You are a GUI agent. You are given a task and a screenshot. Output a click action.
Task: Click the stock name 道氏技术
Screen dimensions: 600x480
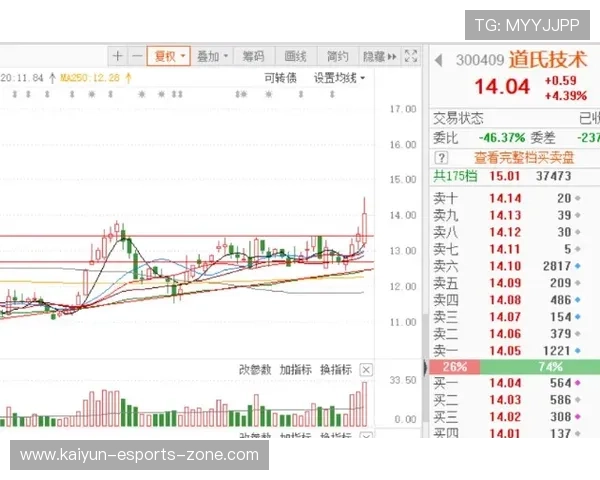547,60
